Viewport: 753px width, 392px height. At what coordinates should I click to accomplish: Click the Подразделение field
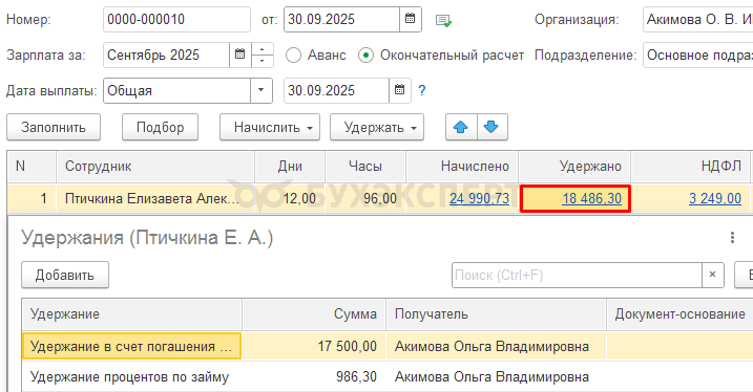[x=698, y=55]
